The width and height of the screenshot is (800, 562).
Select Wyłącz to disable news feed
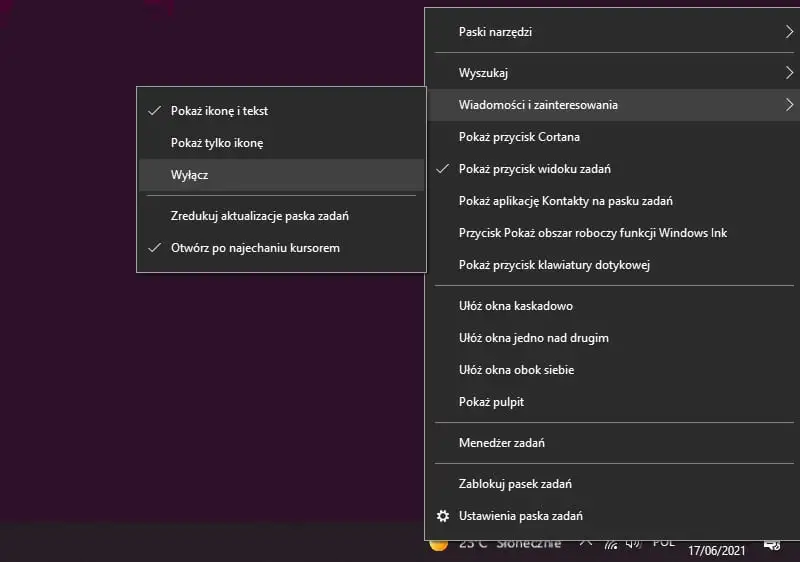282,175
